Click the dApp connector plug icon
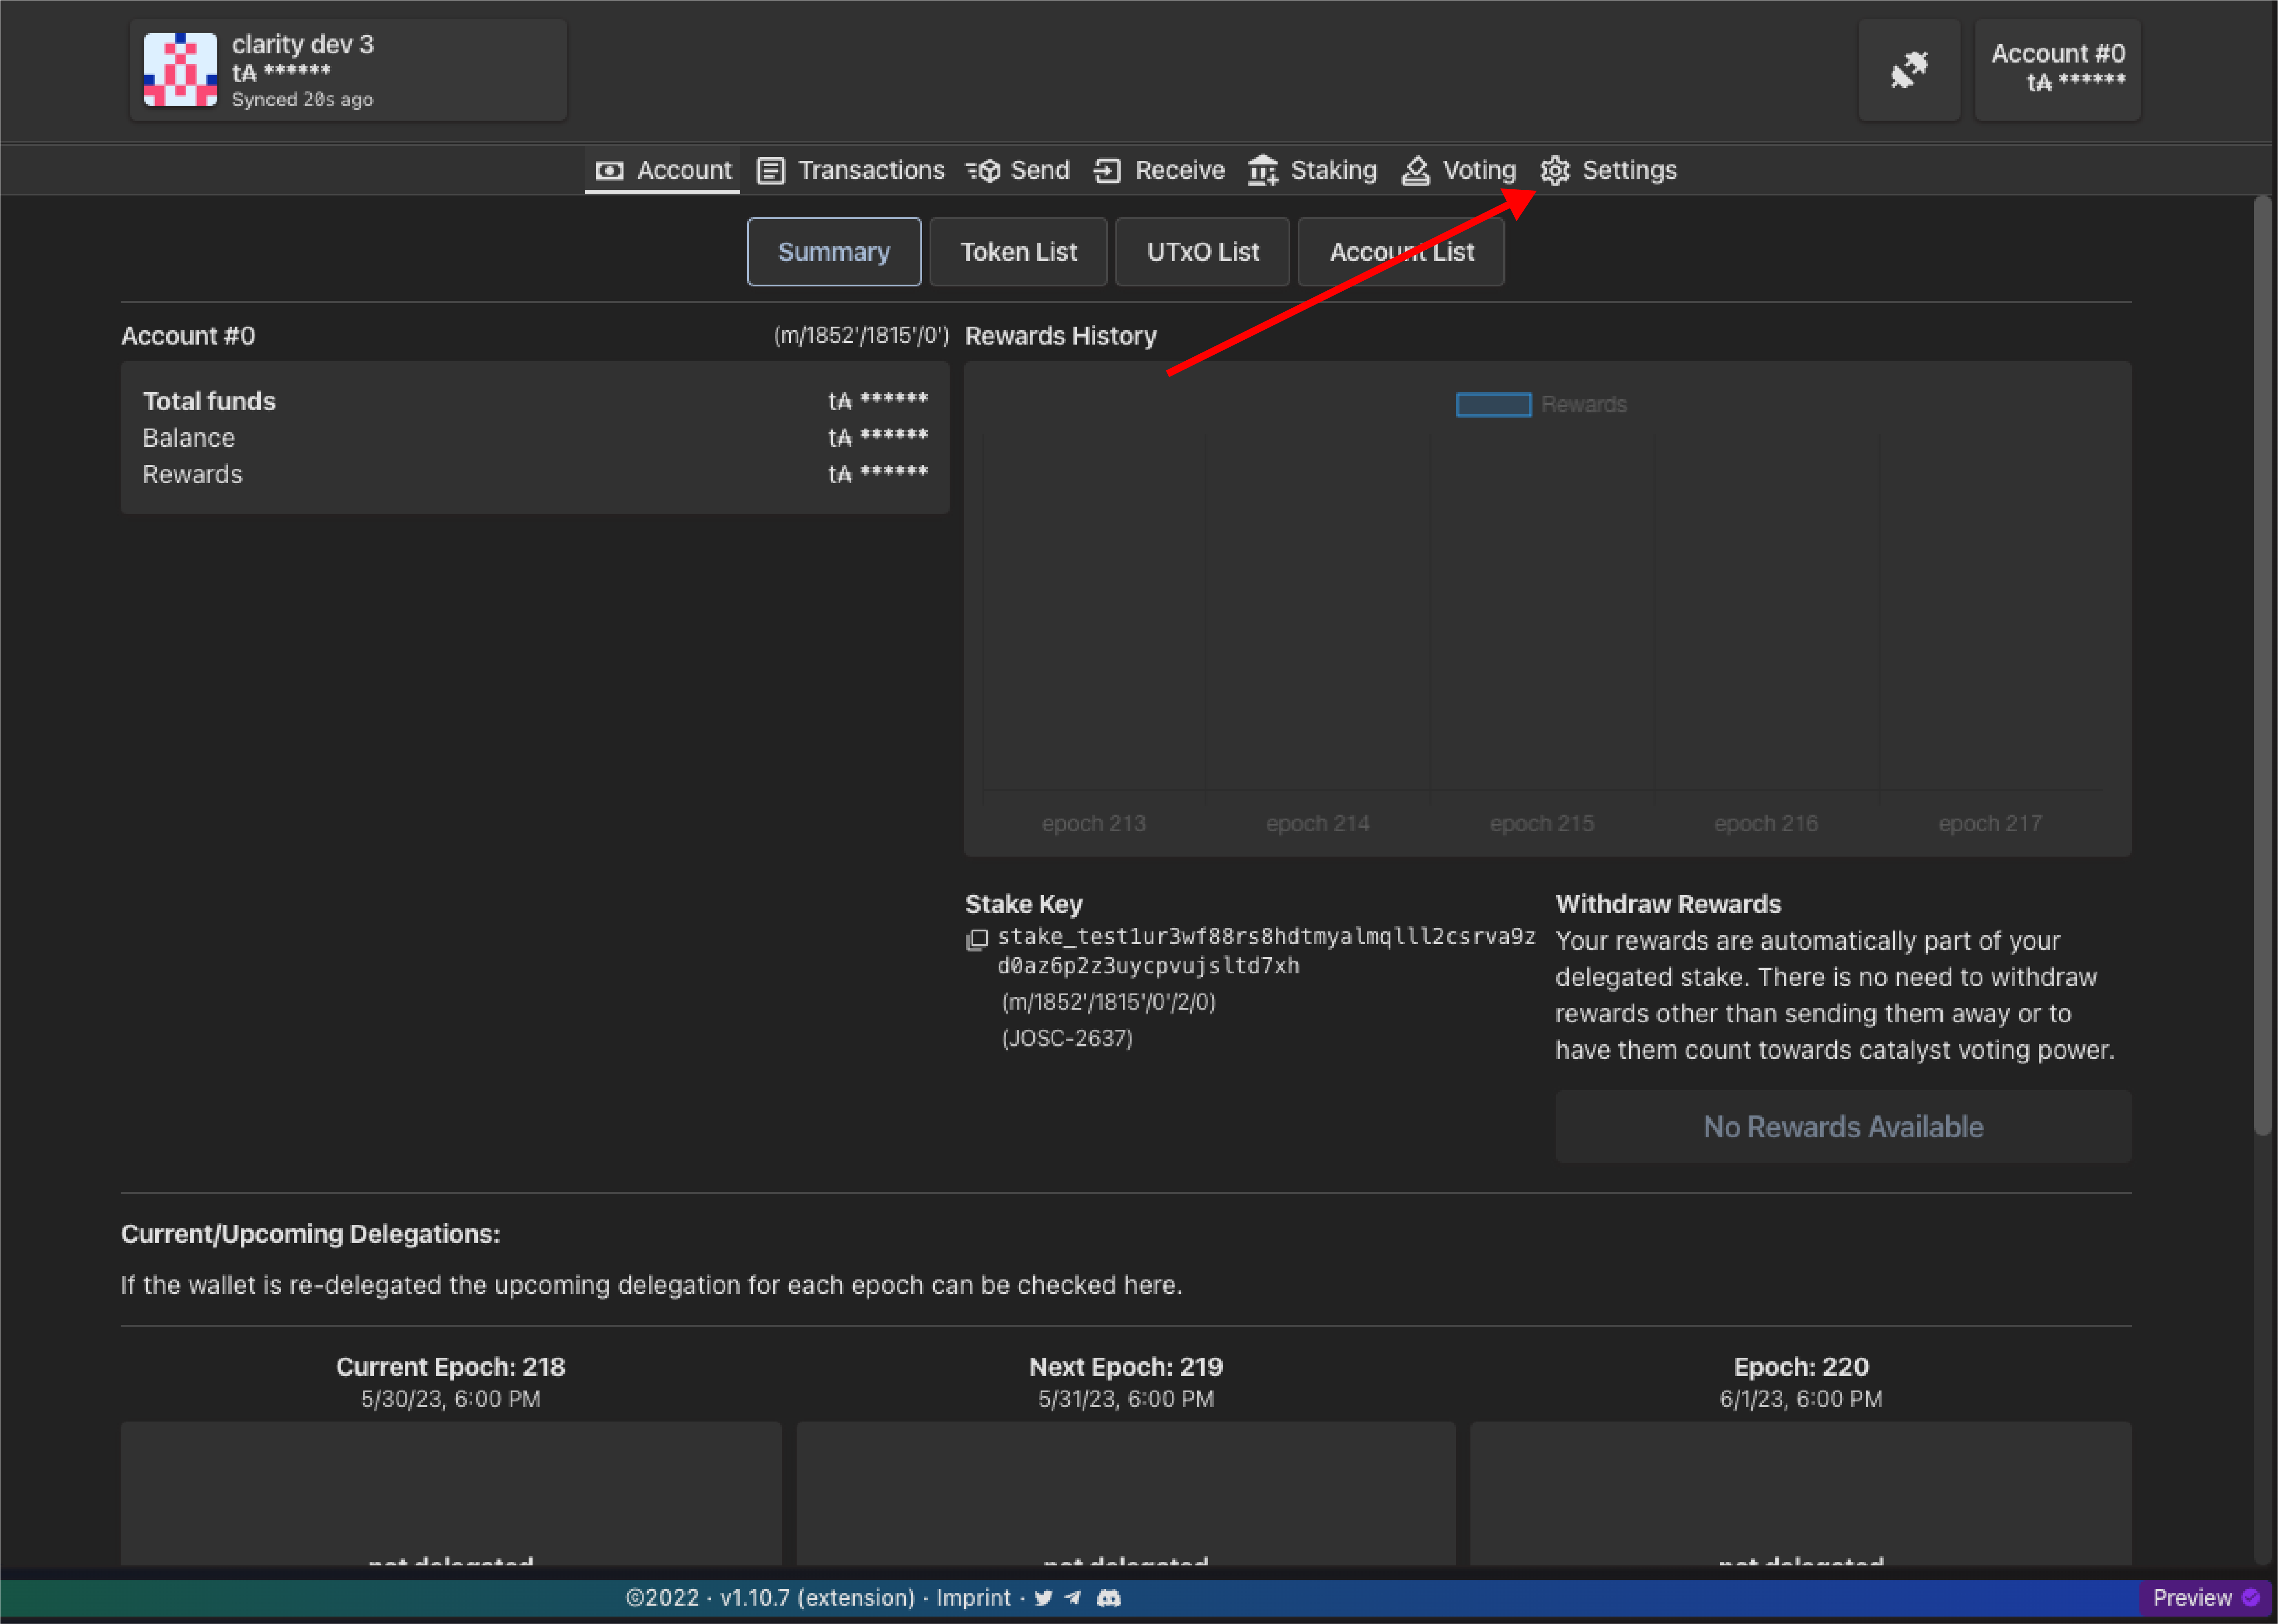2278x1624 pixels. pos(1908,70)
